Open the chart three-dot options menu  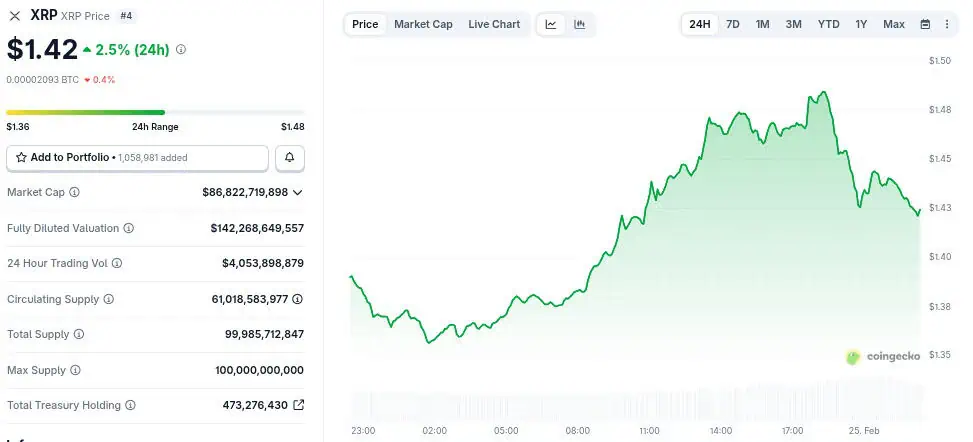pos(947,24)
